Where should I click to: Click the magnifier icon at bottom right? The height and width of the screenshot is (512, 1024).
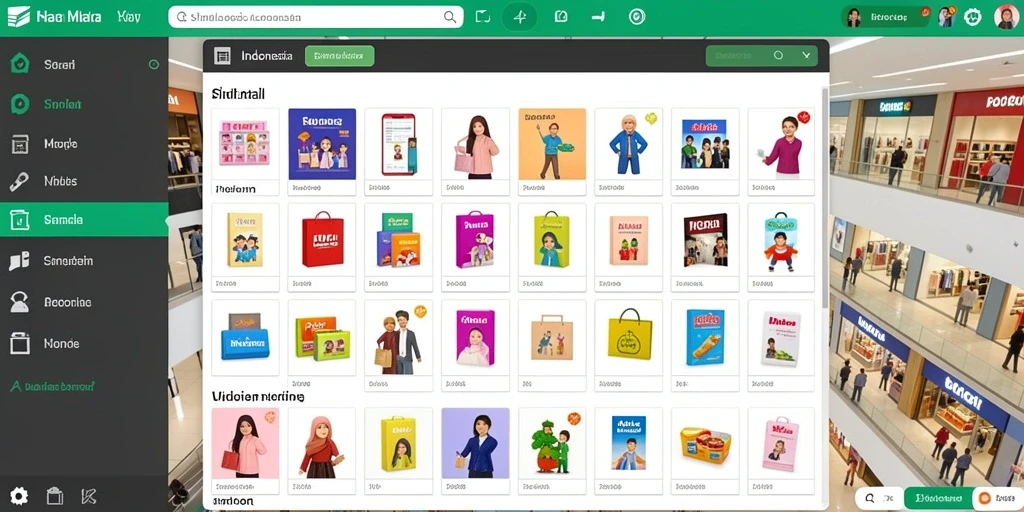[x=871, y=500]
